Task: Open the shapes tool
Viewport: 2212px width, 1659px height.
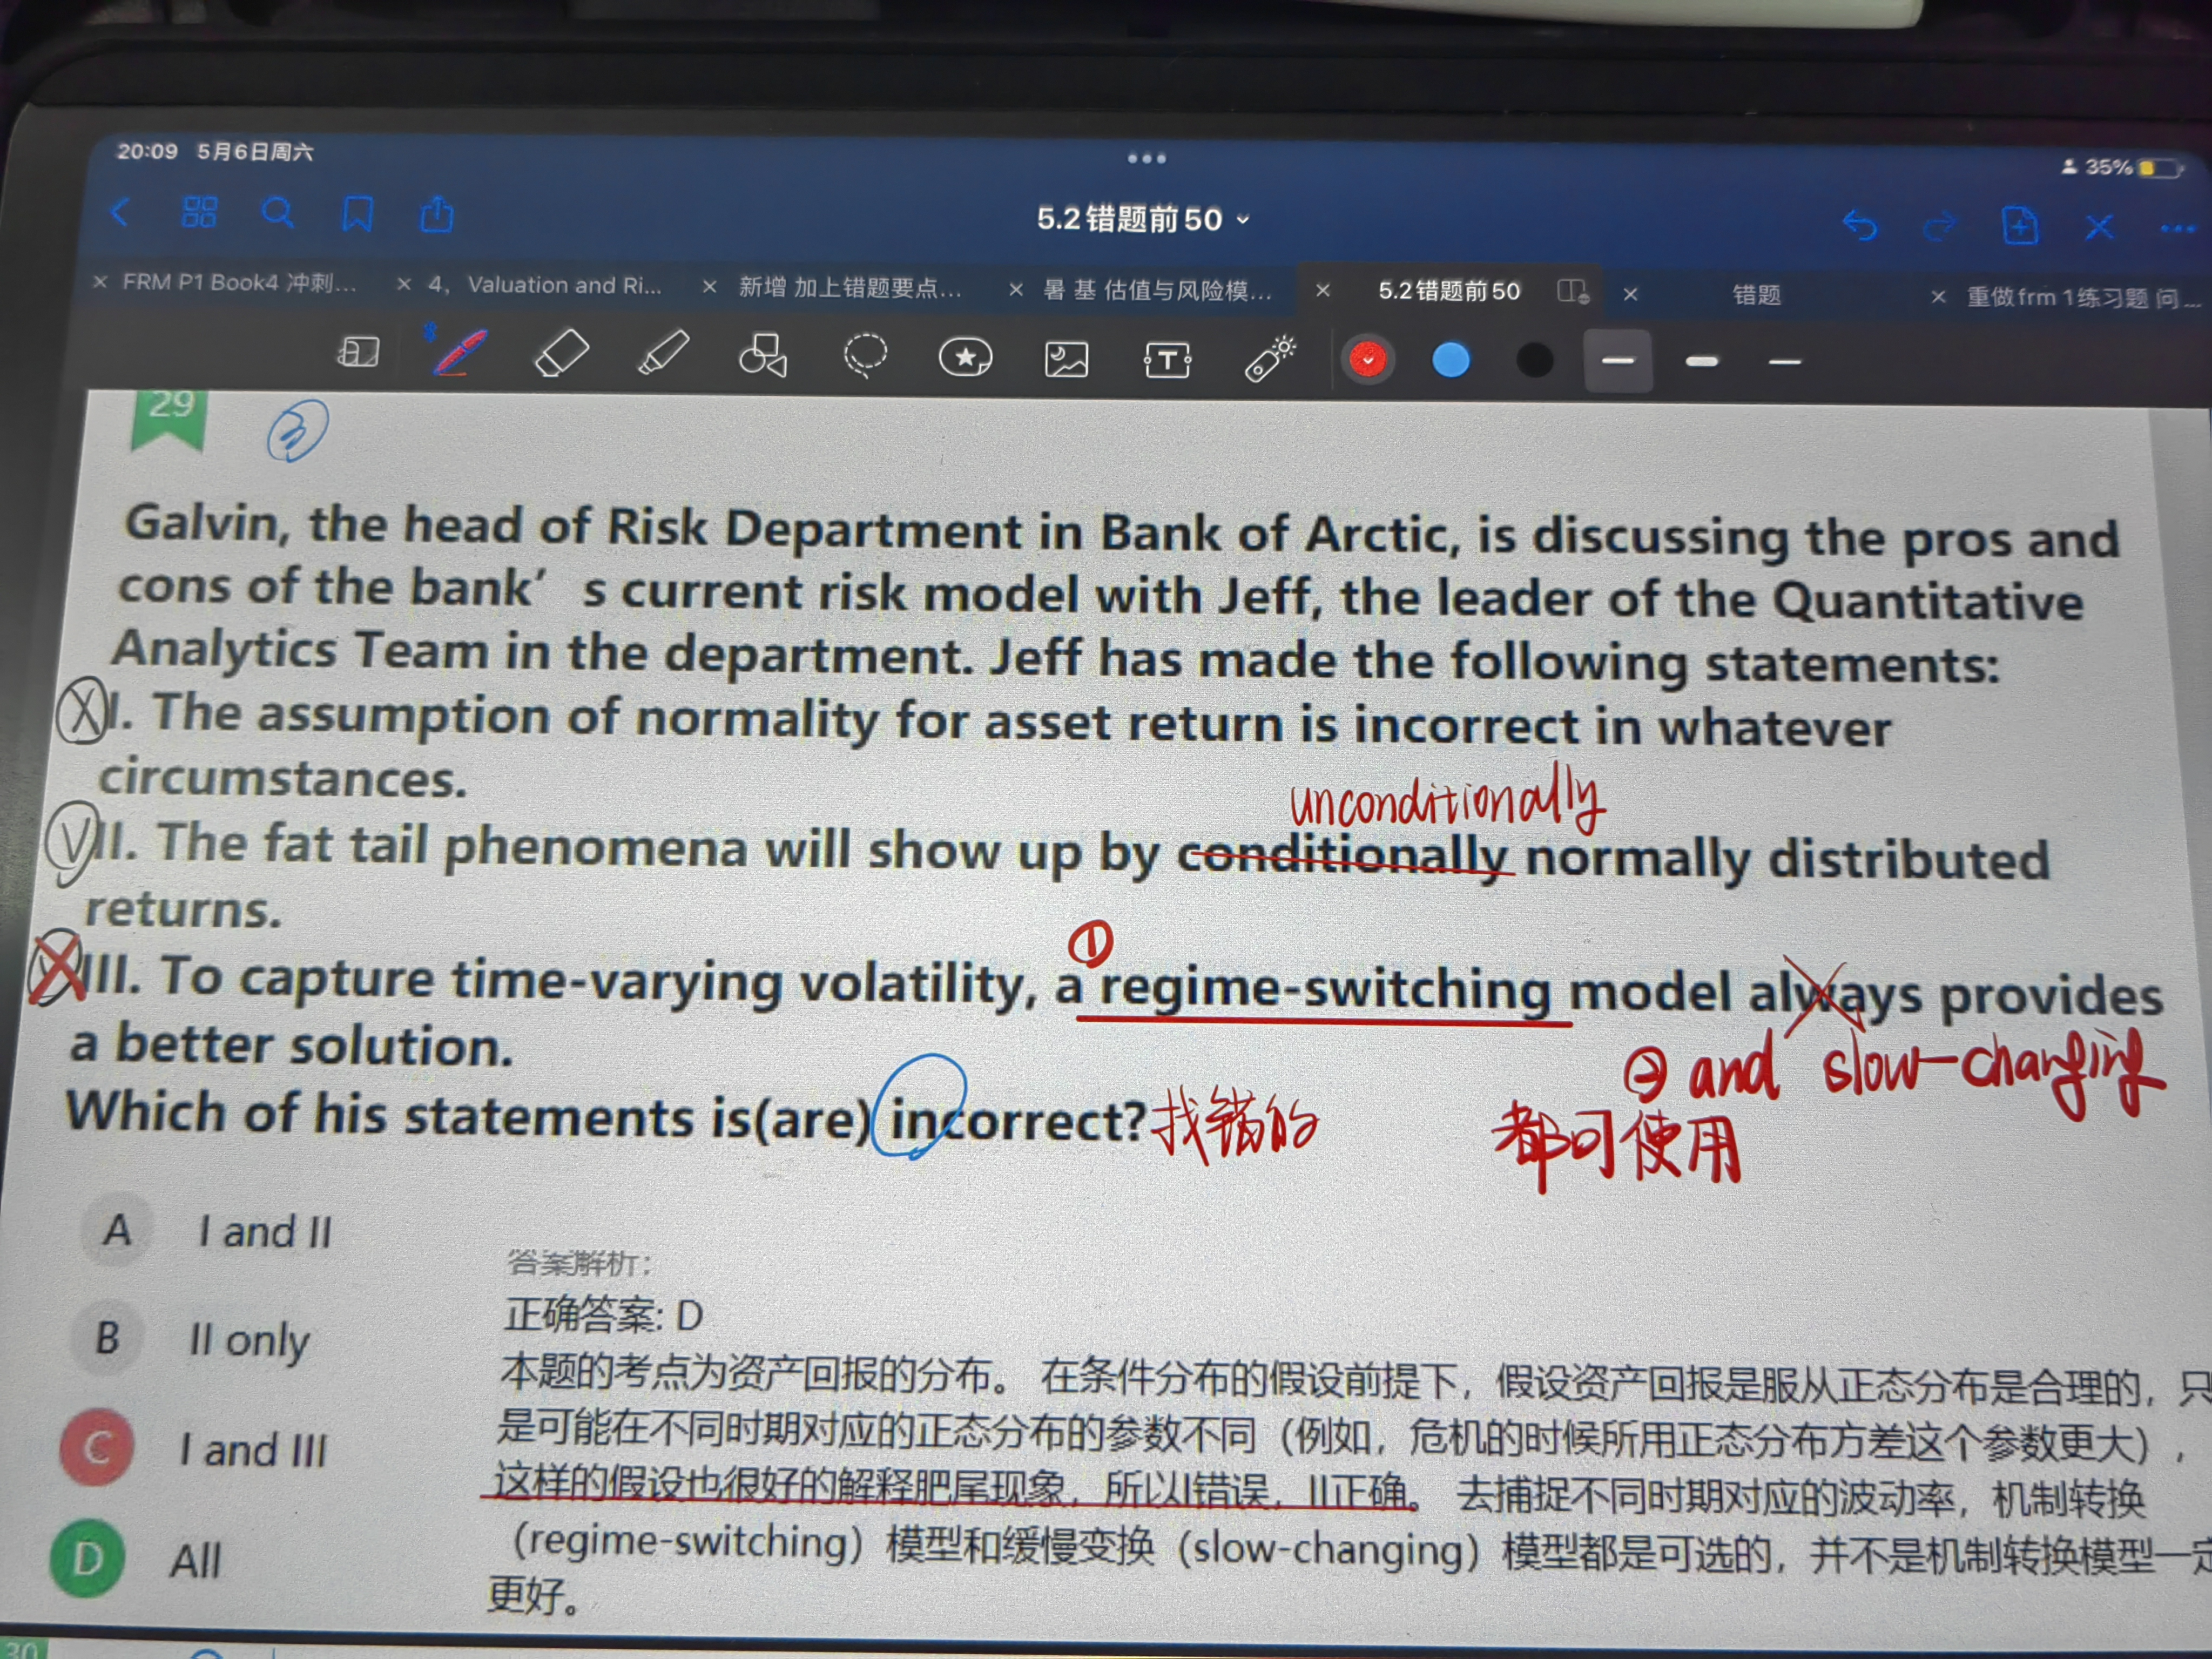Action: click(x=763, y=355)
